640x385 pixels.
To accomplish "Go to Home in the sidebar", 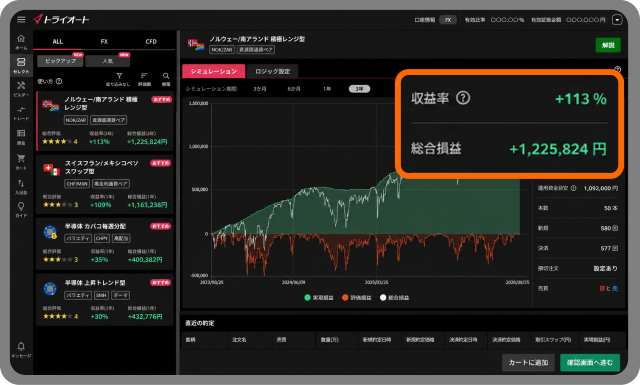I will tap(21, 42).
